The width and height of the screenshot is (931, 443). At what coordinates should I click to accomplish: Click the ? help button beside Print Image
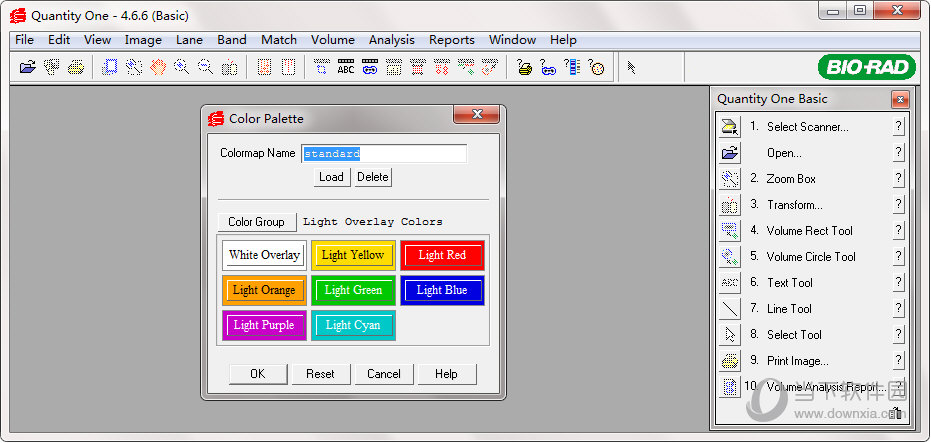coord(898,360)
